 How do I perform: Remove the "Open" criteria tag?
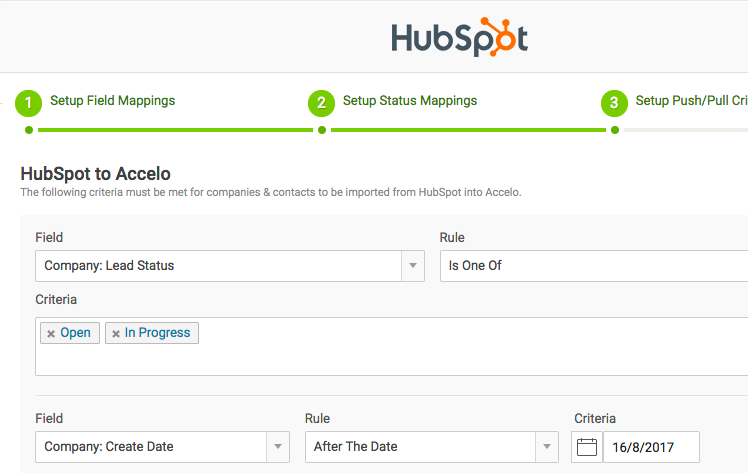51,334
